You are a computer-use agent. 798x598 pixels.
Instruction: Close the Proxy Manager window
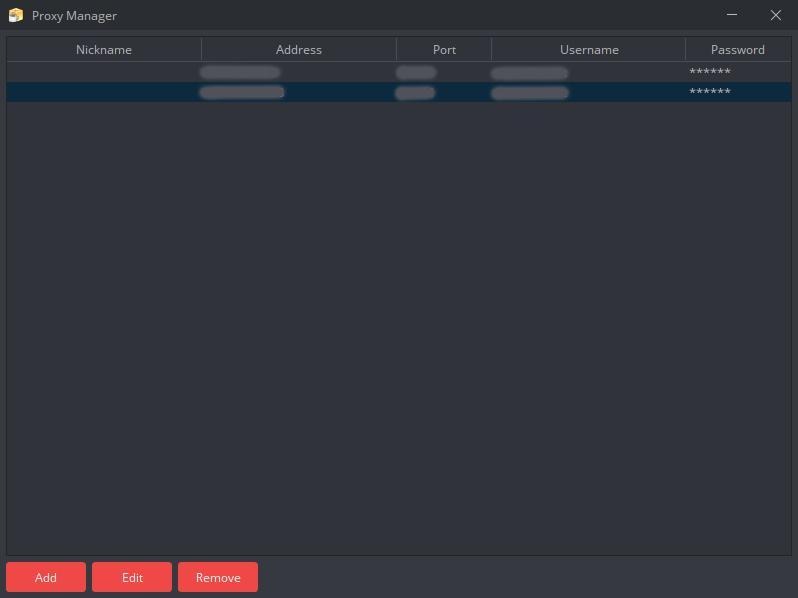[x=775, y=15]
